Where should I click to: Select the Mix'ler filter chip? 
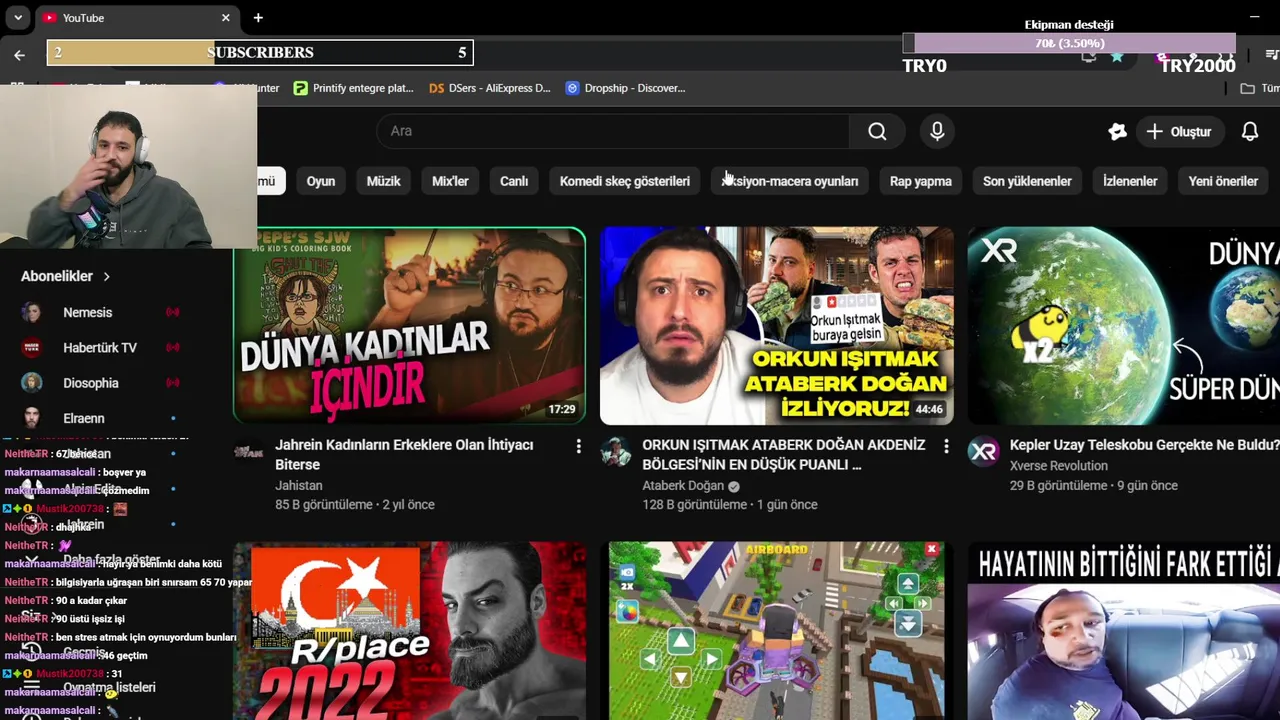point(450,181)
